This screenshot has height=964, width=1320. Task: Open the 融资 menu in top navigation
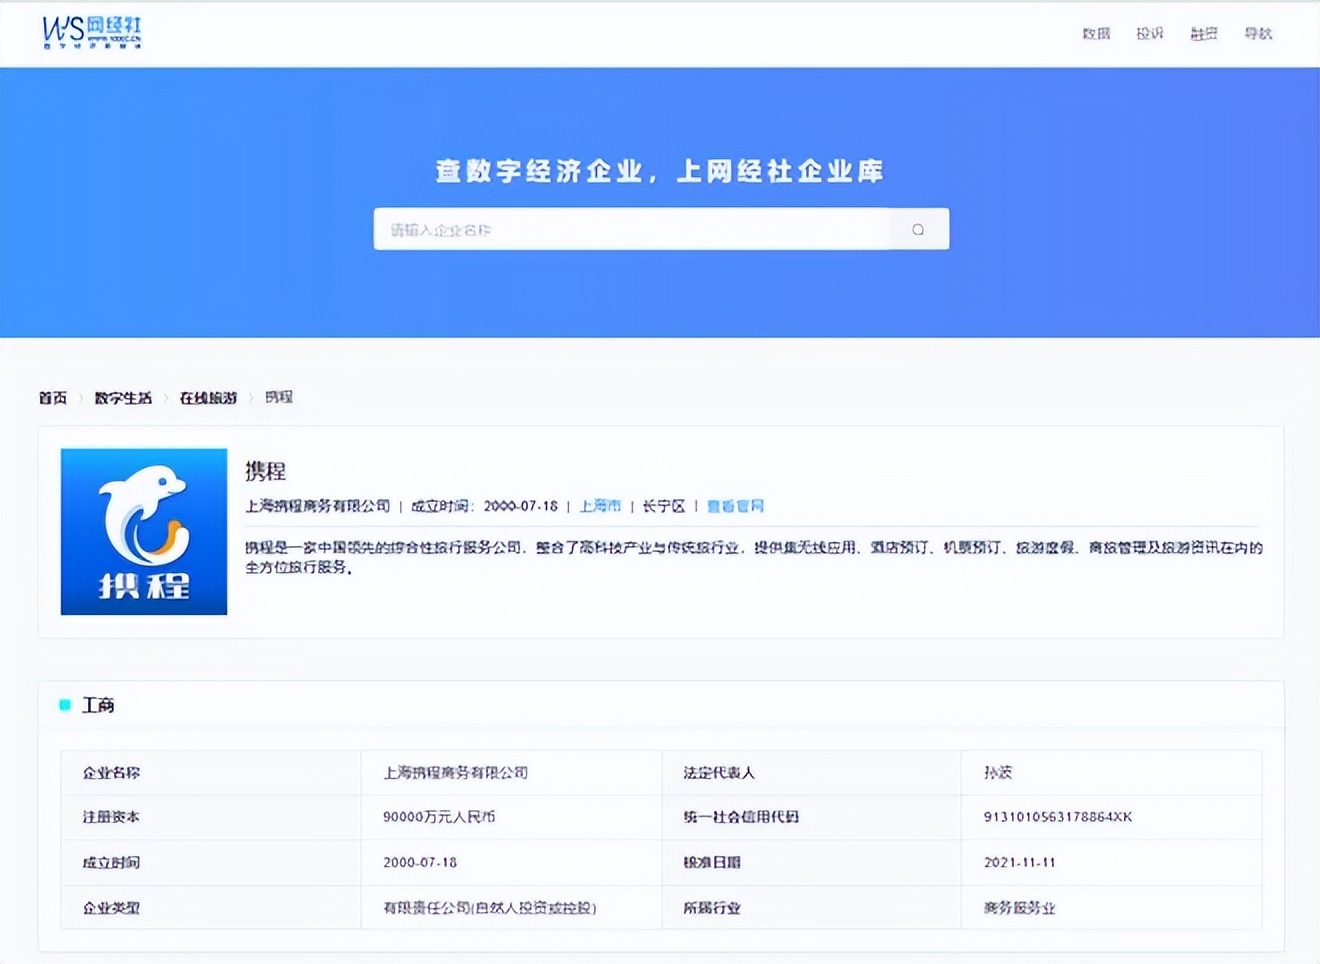coord(1204,34)
